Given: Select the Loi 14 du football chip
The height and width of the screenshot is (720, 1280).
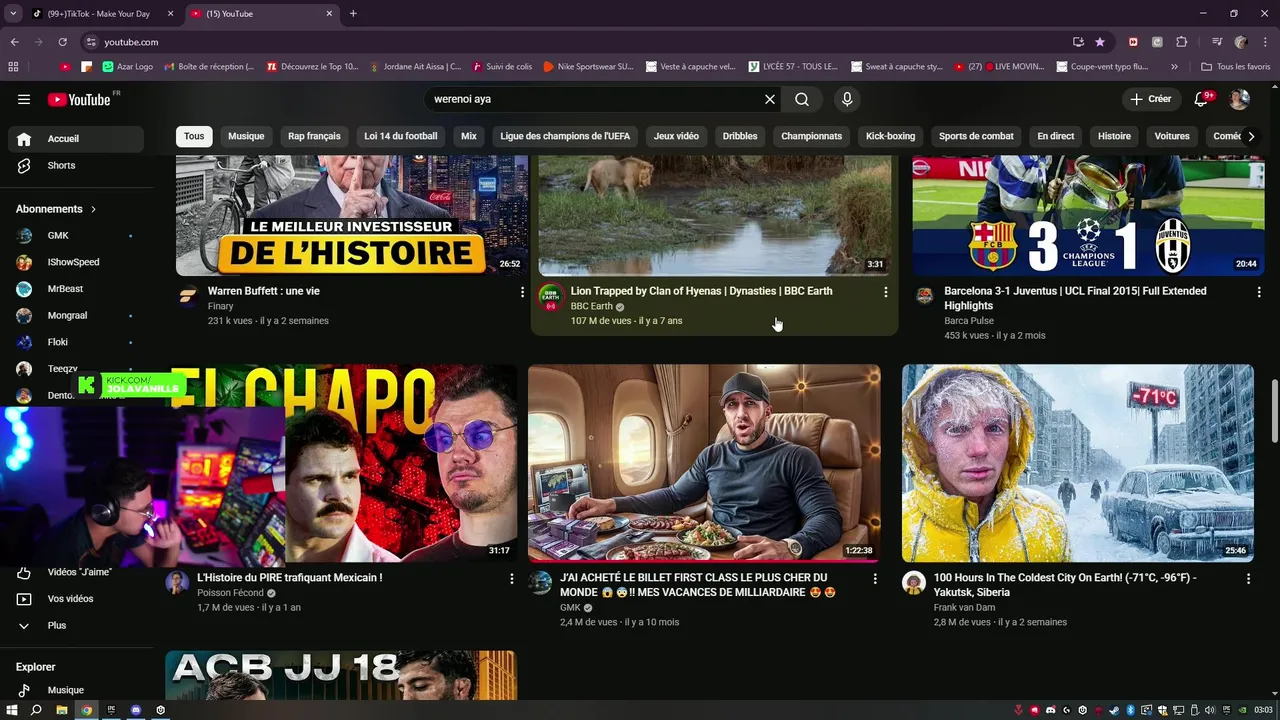Looking at the screenshot, I should coord(401,136).
